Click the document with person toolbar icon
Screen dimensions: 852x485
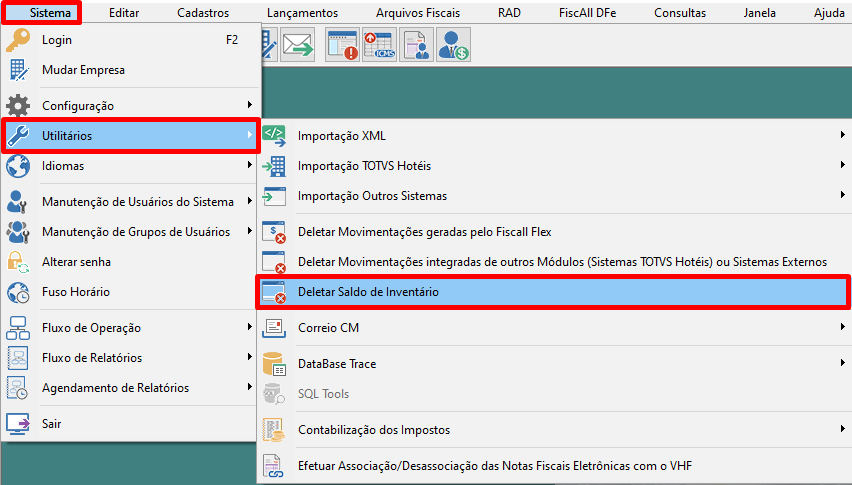pyautogui.click(x=416, y=45)
